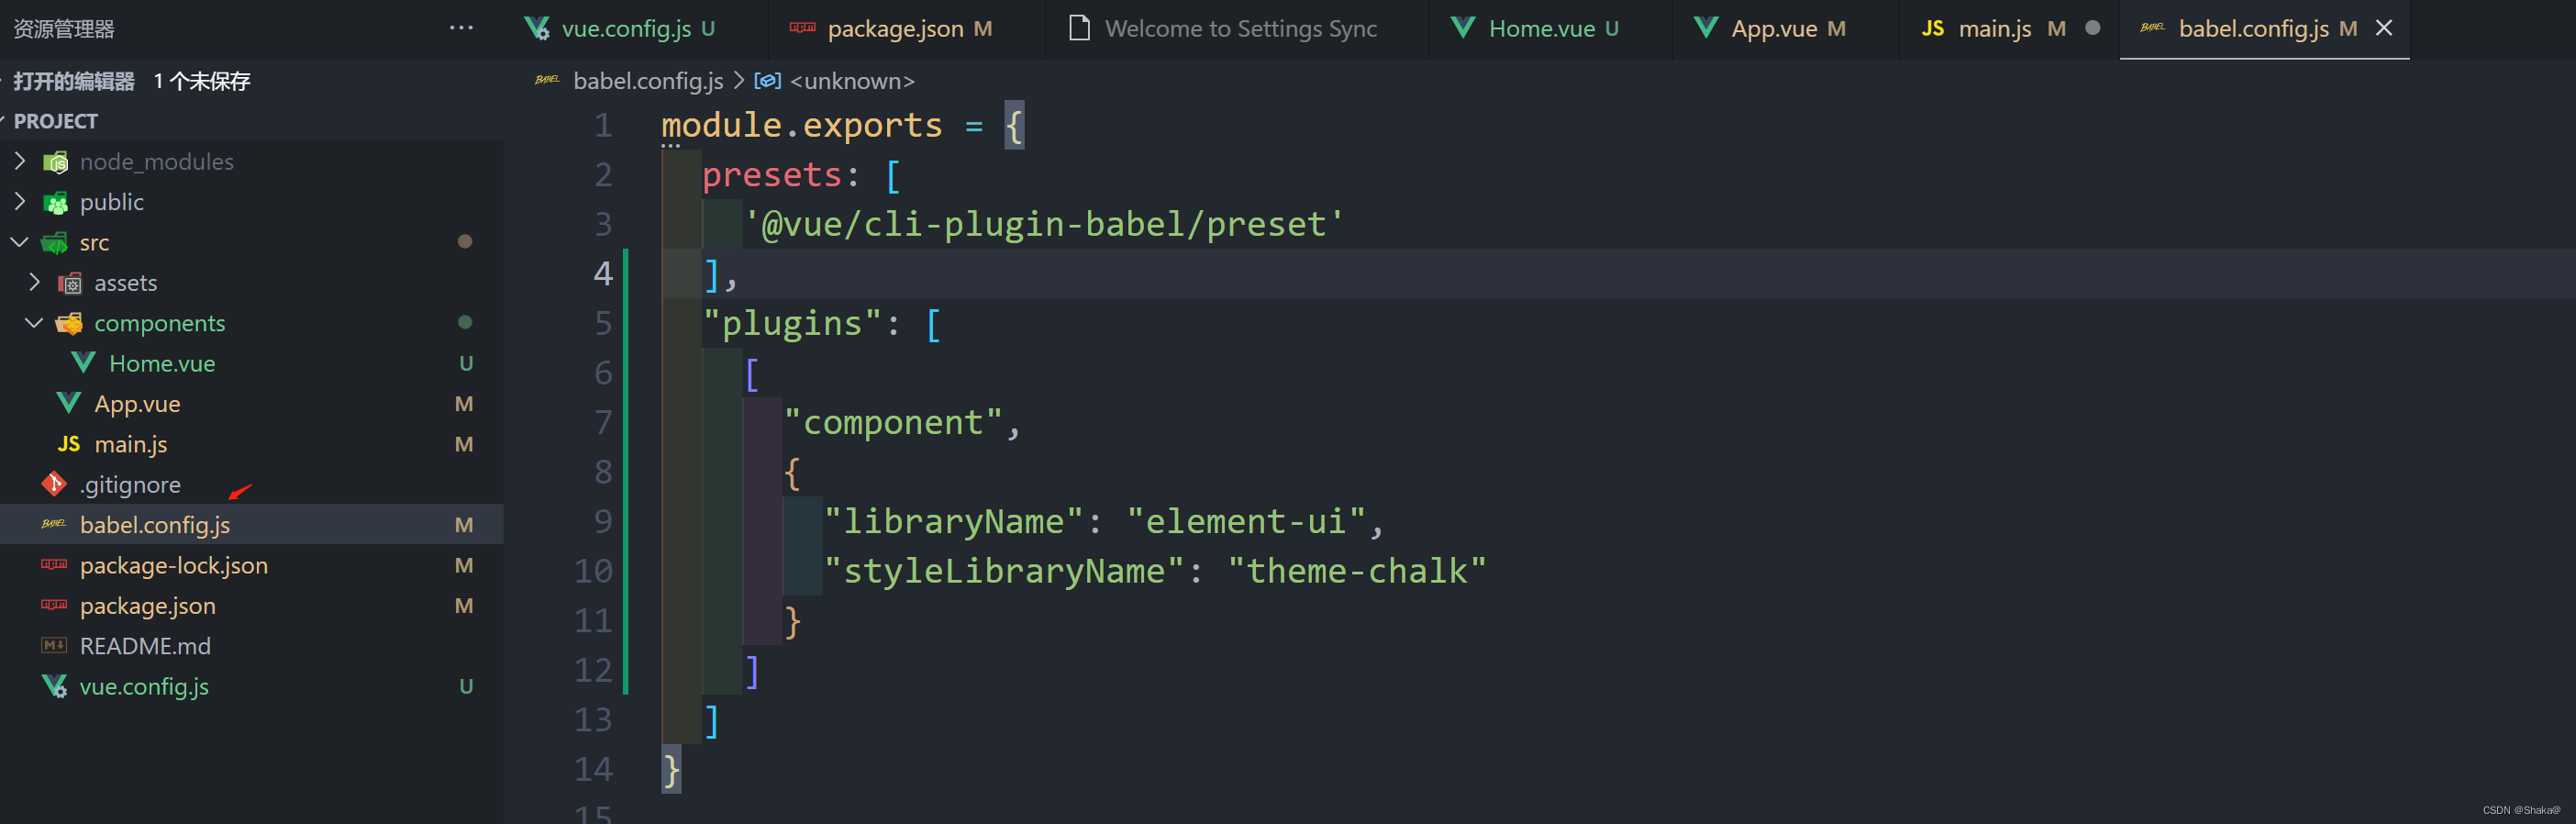The width and height of the screenshot is (2576, 824).
Task: Click the Babel icon beside babel.config.js in tree
Action: pyautogui.click(x=54, y=524)
